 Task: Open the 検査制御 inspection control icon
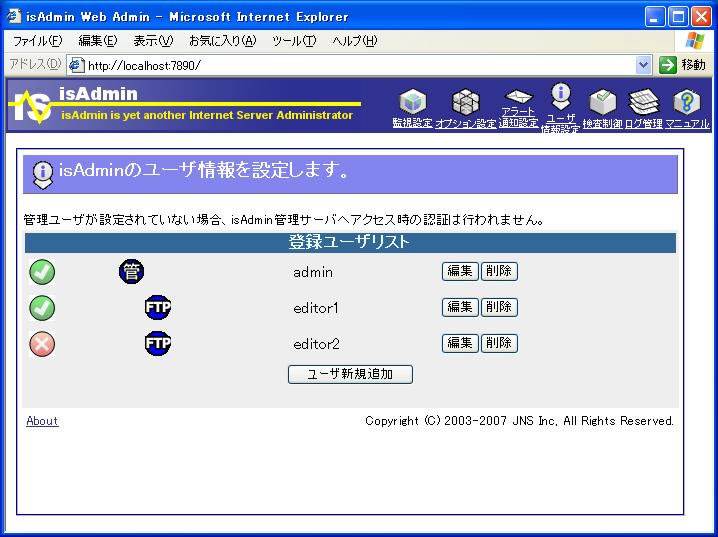(603, 102)
